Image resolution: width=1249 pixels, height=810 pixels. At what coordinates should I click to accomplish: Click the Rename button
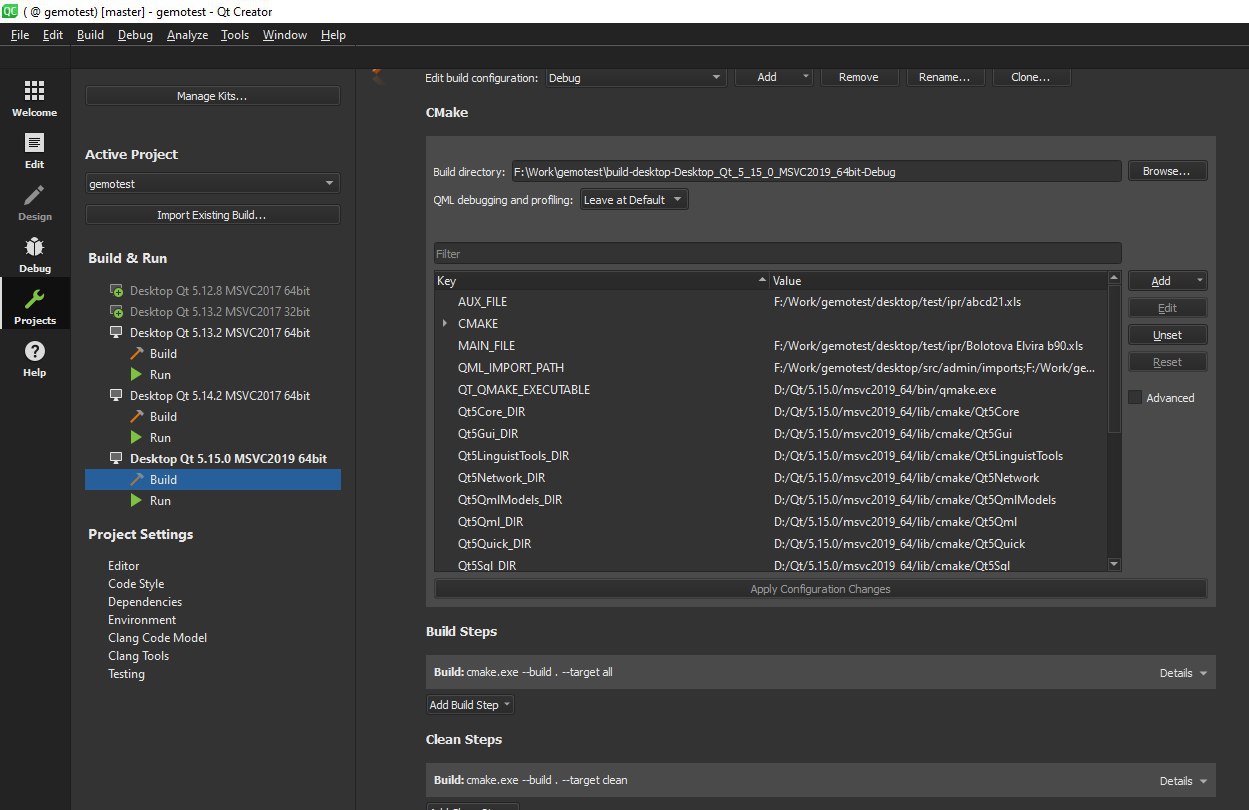(x=945, y=77)
